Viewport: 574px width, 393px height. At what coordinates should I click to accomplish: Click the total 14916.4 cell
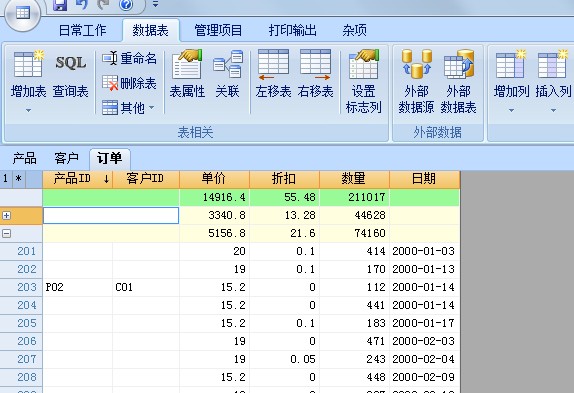[x=215, y=198]
